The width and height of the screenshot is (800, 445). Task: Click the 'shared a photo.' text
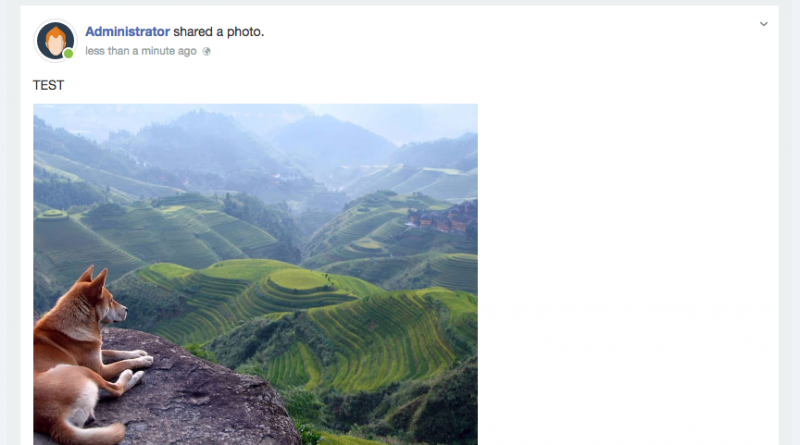(x=218, y=32)
